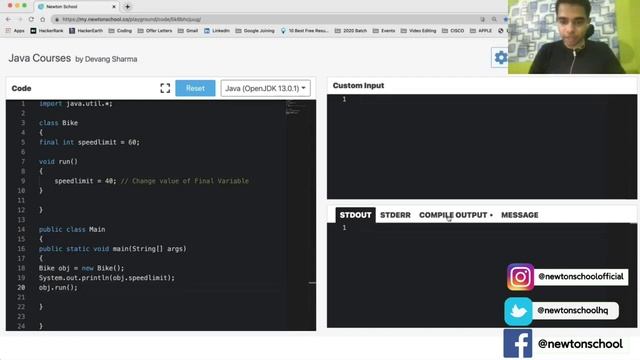Image resolution: width=640 pixels, height=360 pixels.
Task: Open the browser home page
Action: click(x=43, y=19)
